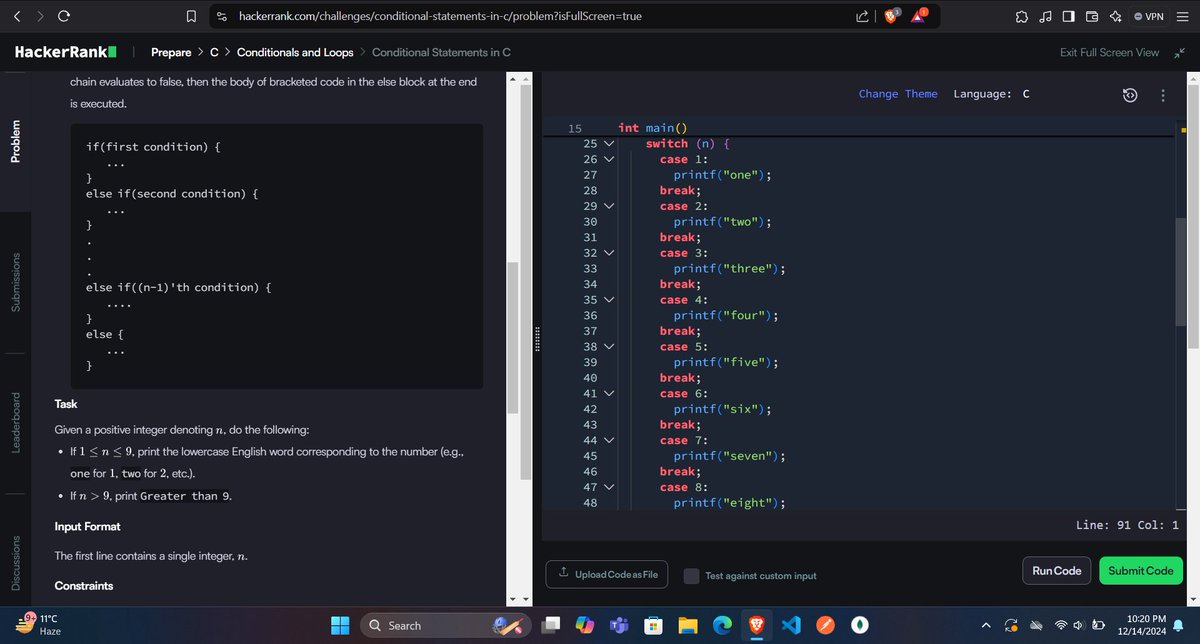The image size is (1200, 644).
Task: Open the Brave Wallet icon
Action: point(1092,17)
